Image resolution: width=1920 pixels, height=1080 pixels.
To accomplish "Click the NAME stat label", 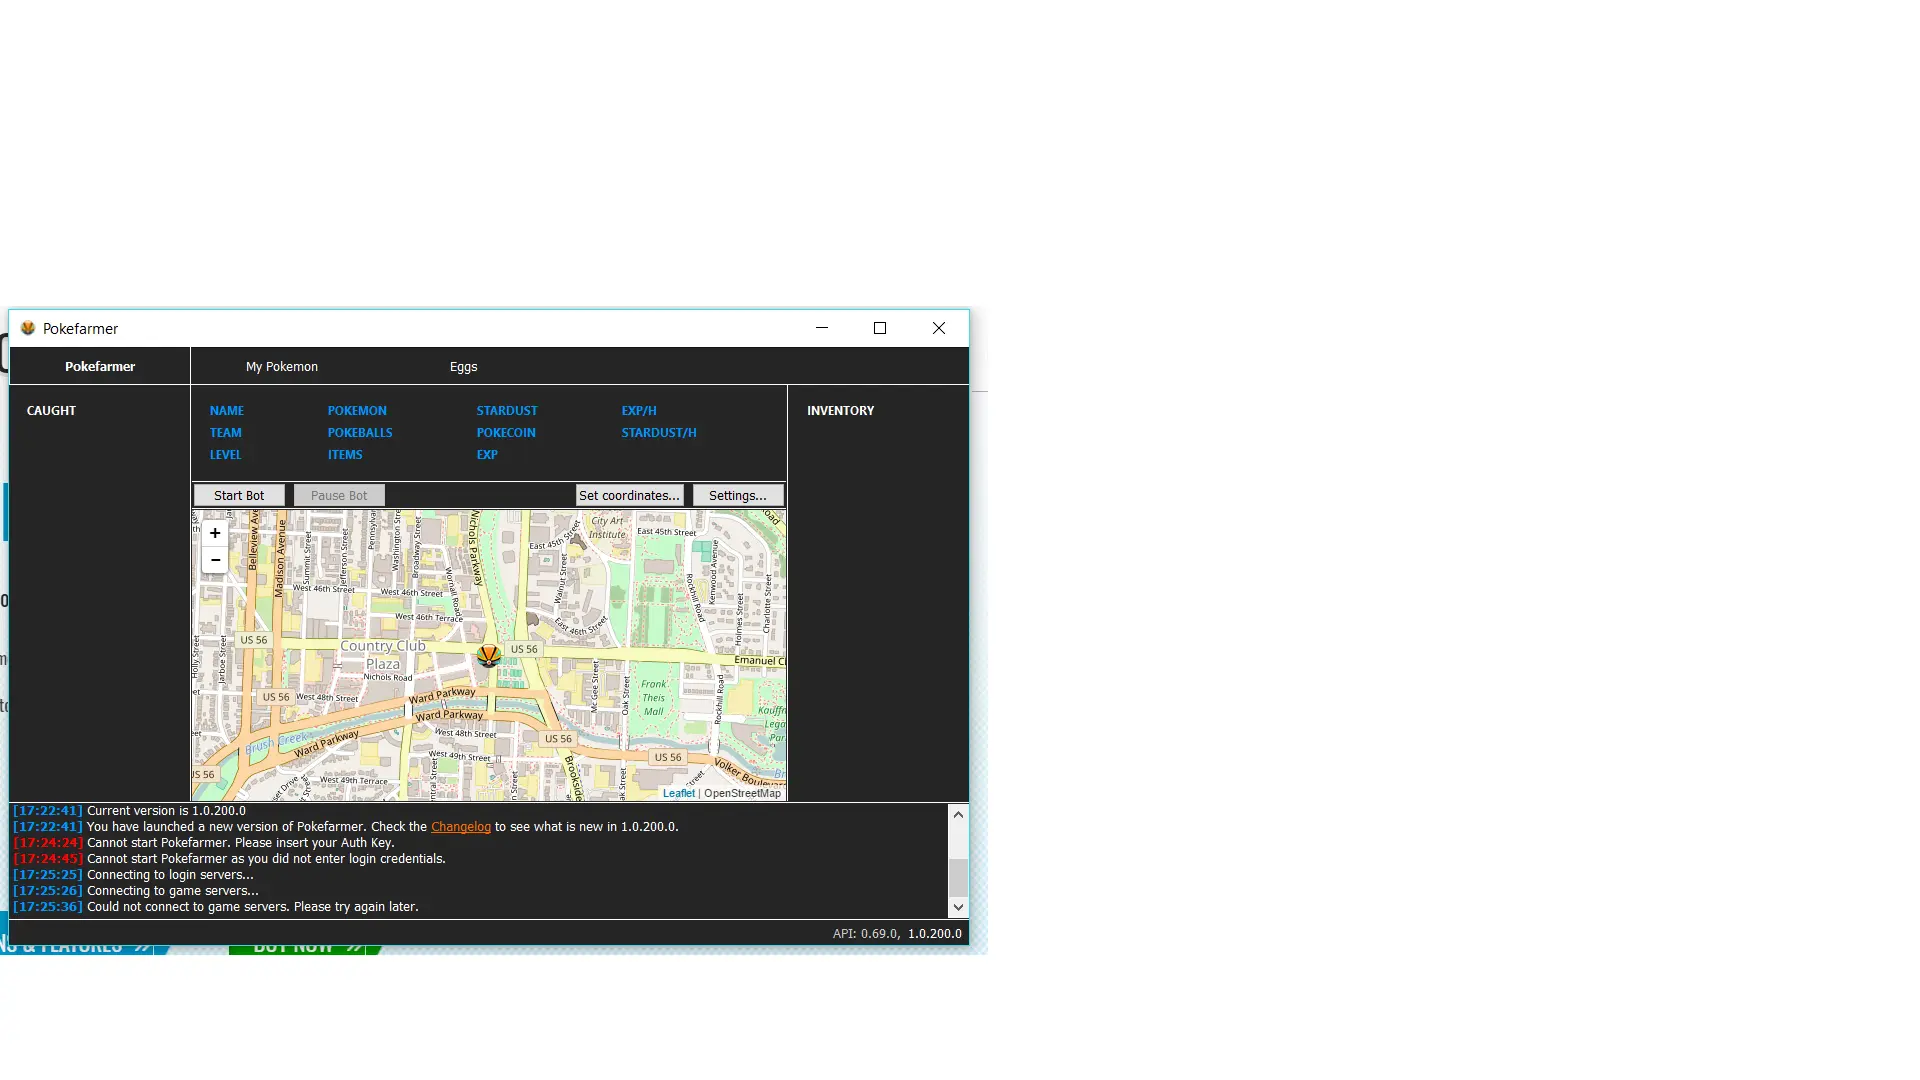I will tap(227, 411).
